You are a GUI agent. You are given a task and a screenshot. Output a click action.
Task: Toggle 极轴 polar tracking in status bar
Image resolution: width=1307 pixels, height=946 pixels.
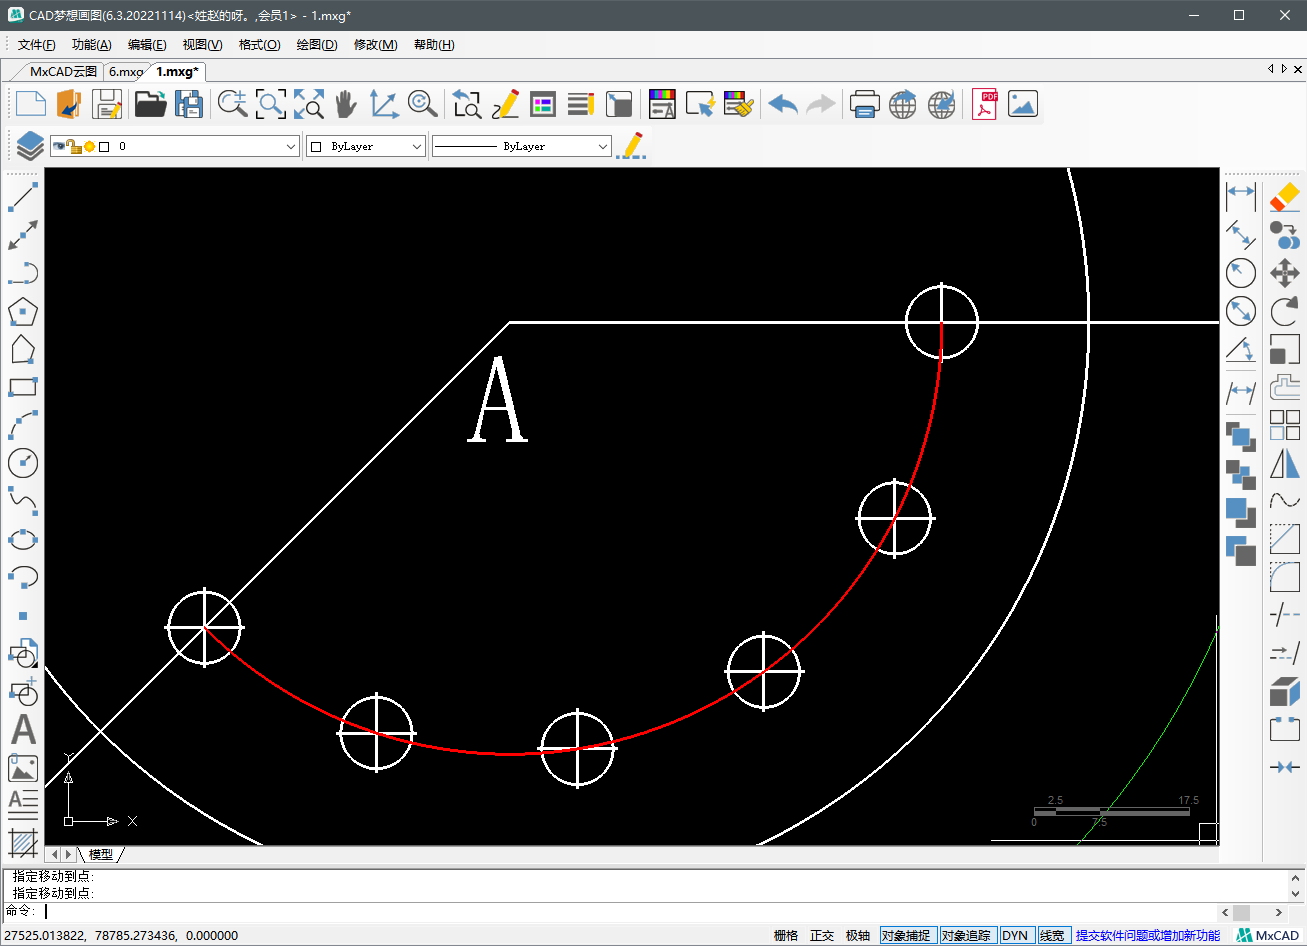(x=858, y=936)
